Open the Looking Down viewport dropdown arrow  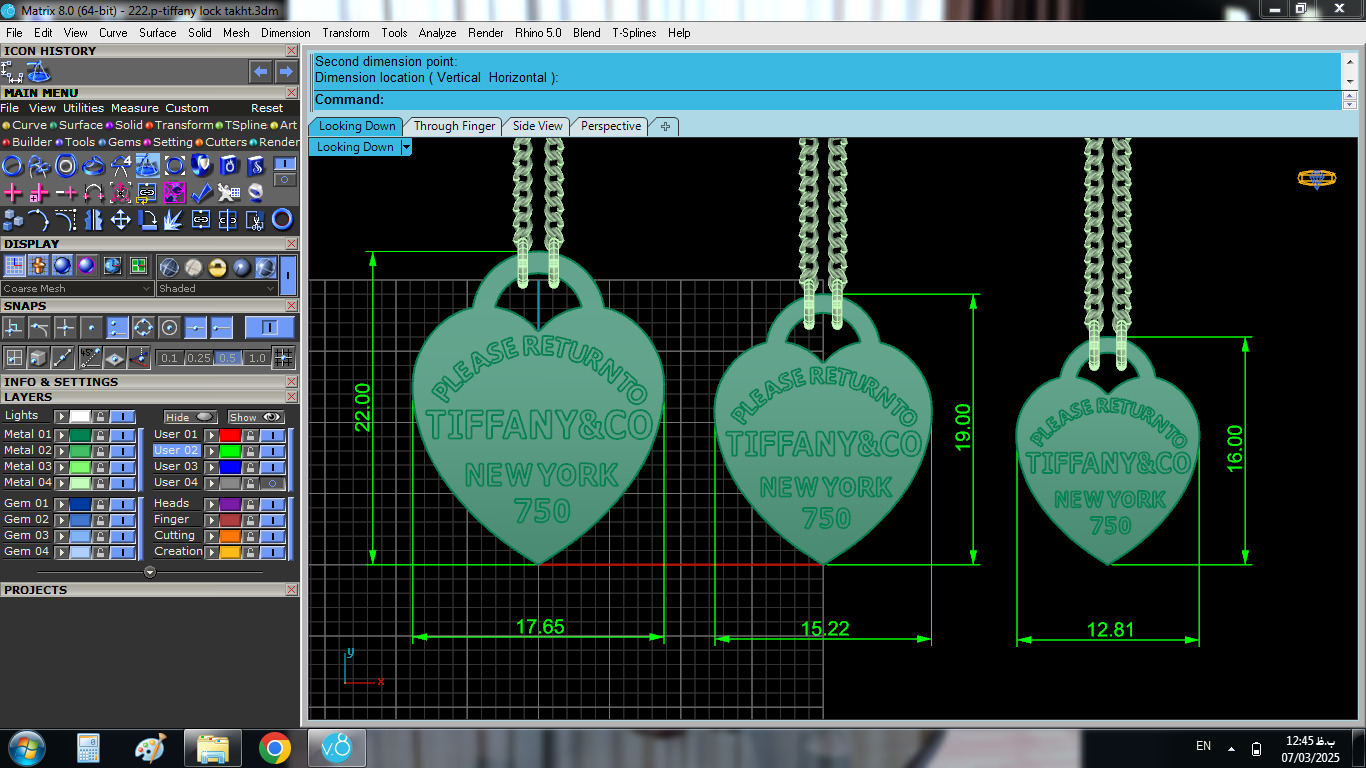pyautogui.click(x=406, y=147)
